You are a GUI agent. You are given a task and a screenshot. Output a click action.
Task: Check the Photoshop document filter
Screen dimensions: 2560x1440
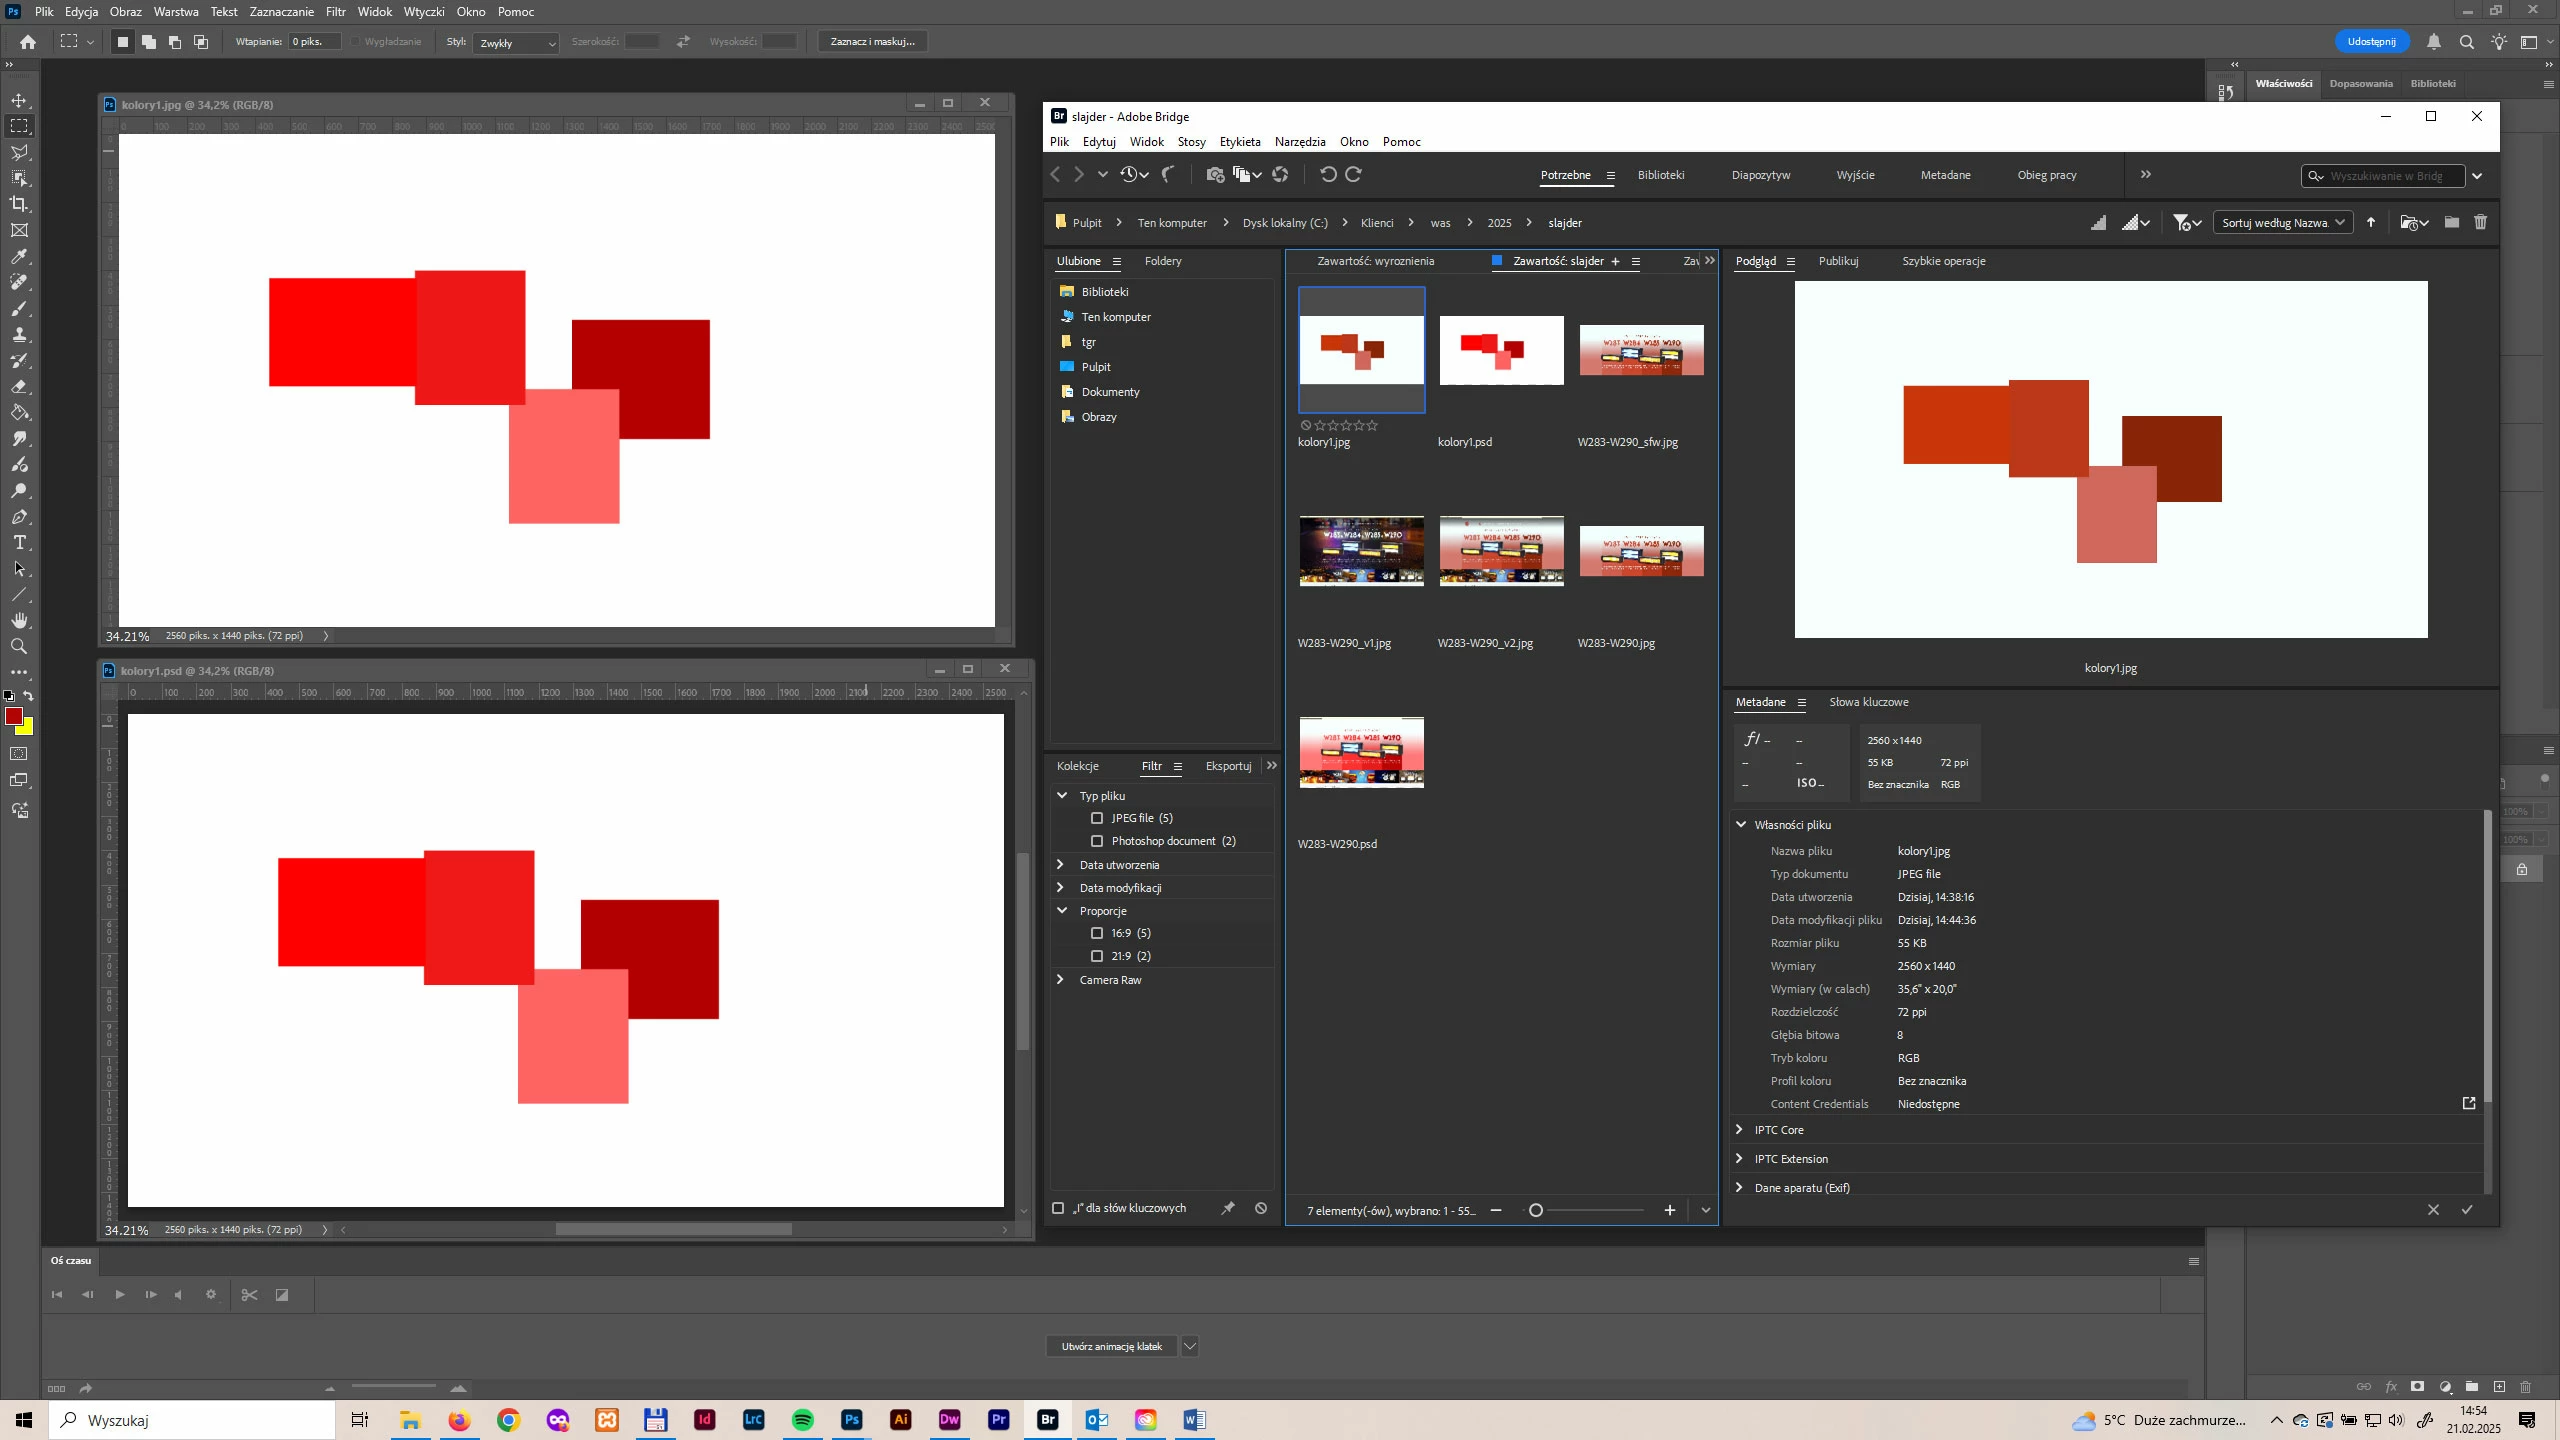(1097, 841)
